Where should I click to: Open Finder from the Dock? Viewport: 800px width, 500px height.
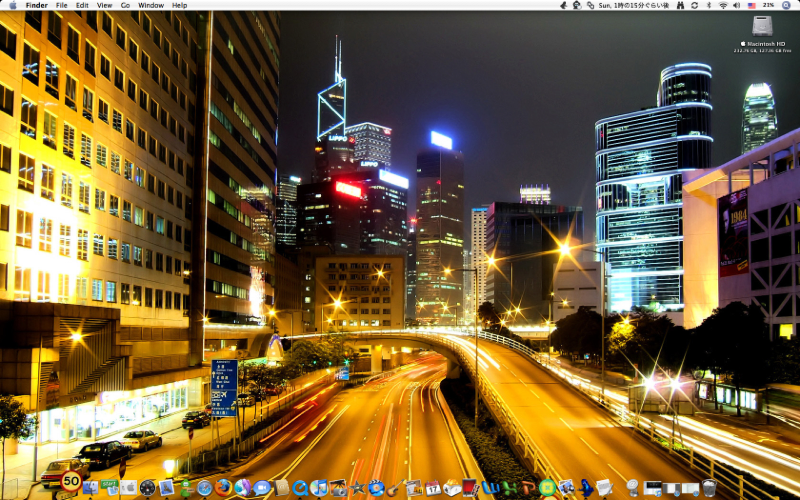click(x=91, y=488)
